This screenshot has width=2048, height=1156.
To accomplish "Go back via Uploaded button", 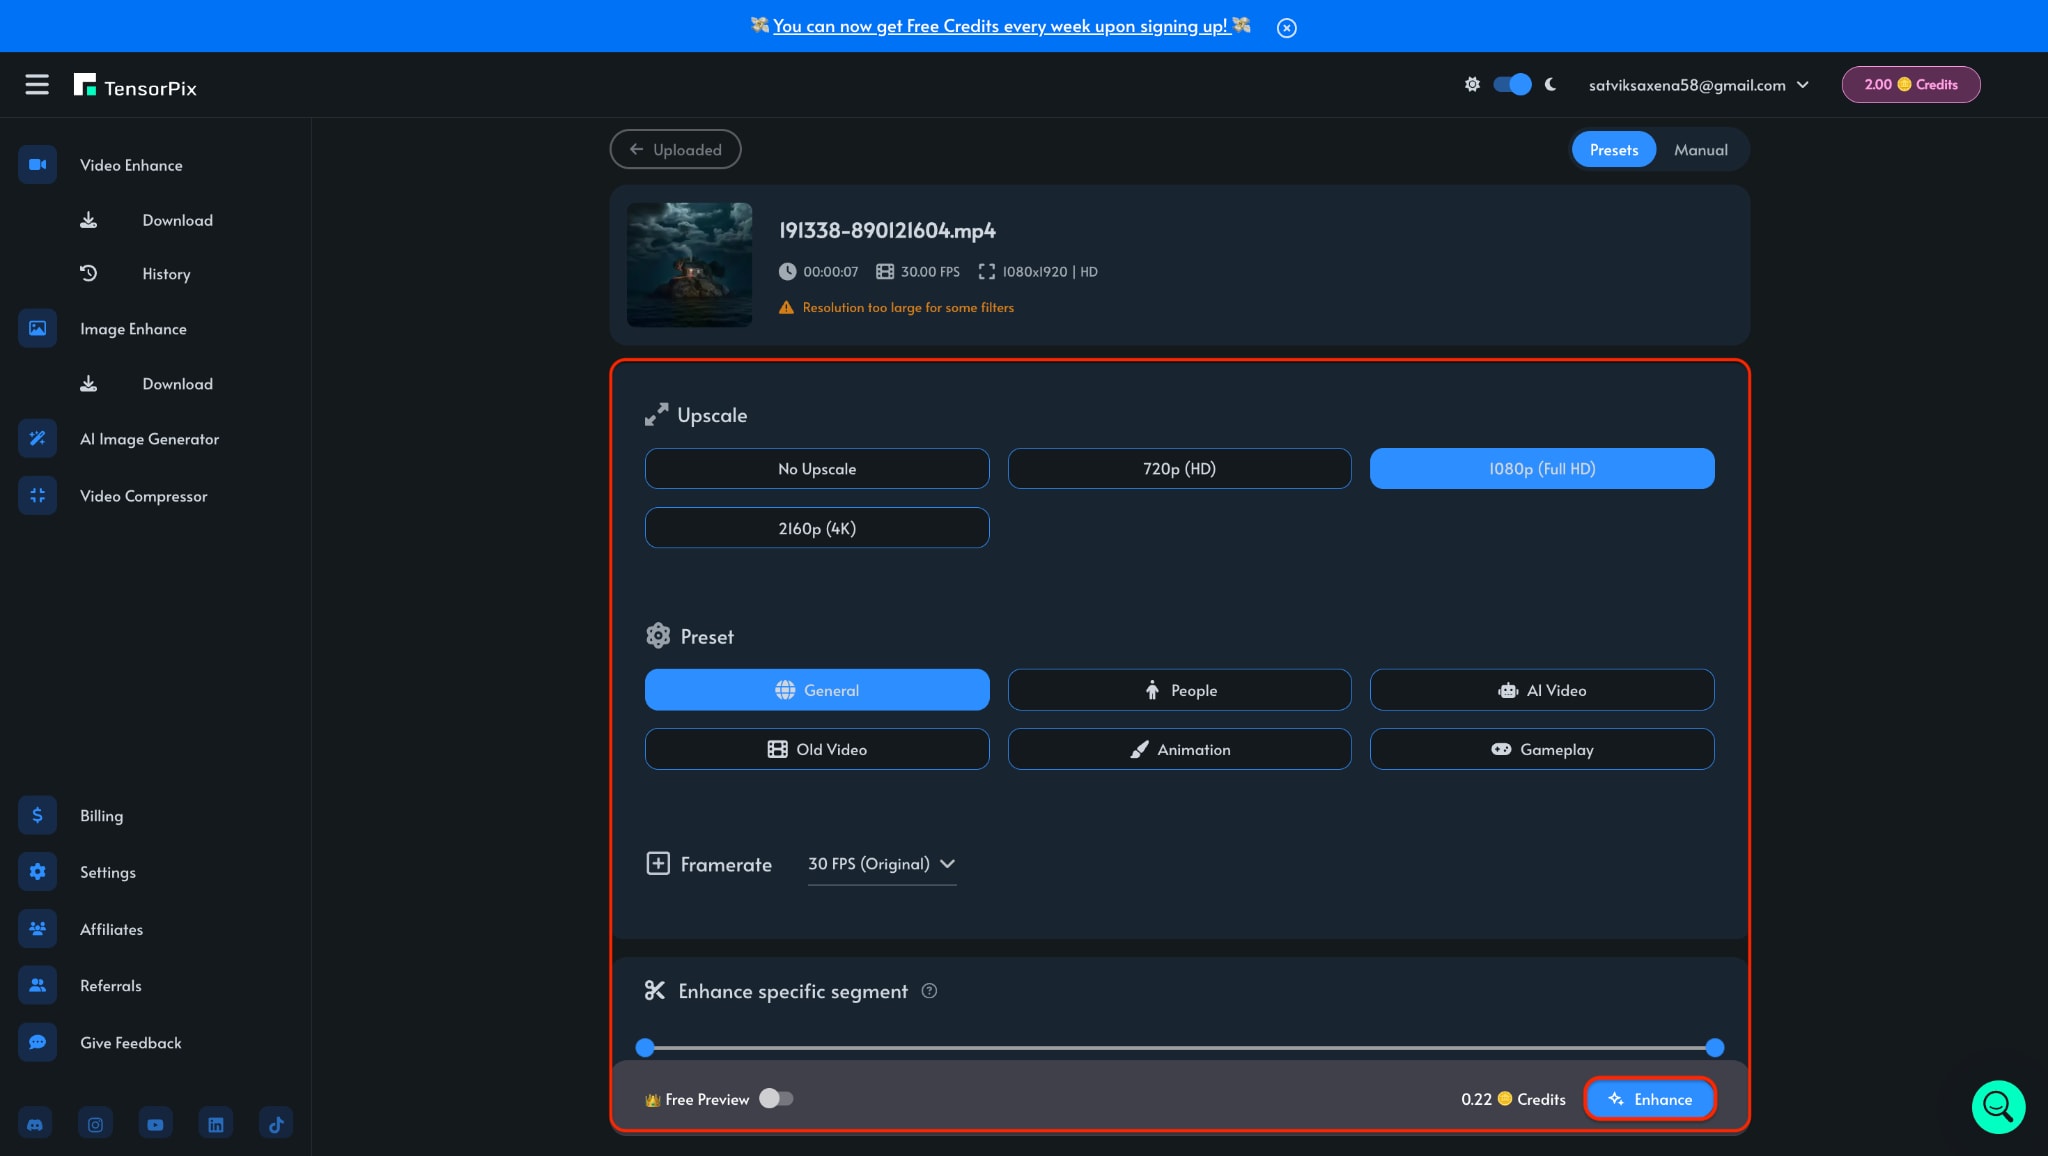I will click(675, 150).
